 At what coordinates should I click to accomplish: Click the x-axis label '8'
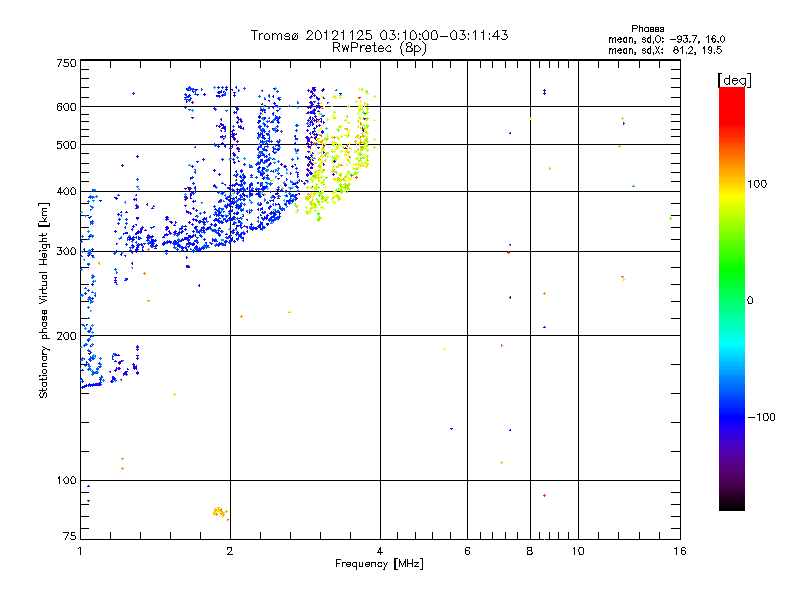tap(530, 551)
